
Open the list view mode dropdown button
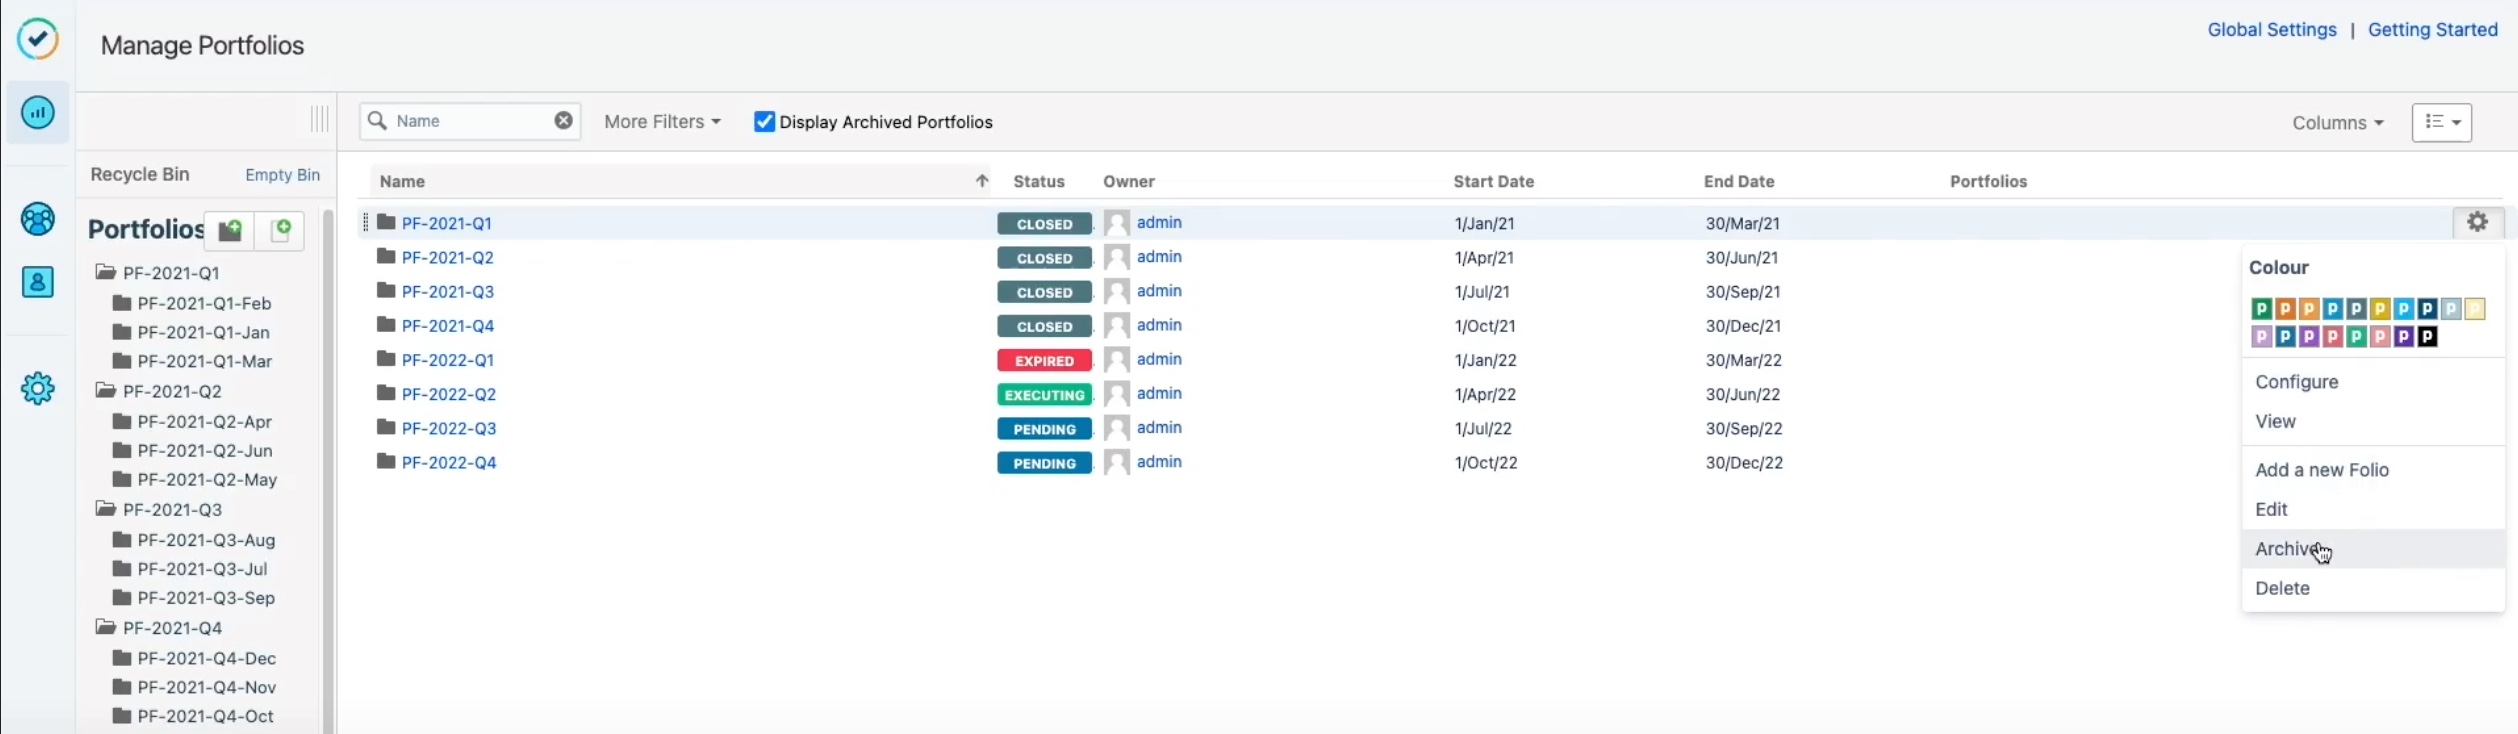point(2441,122)
